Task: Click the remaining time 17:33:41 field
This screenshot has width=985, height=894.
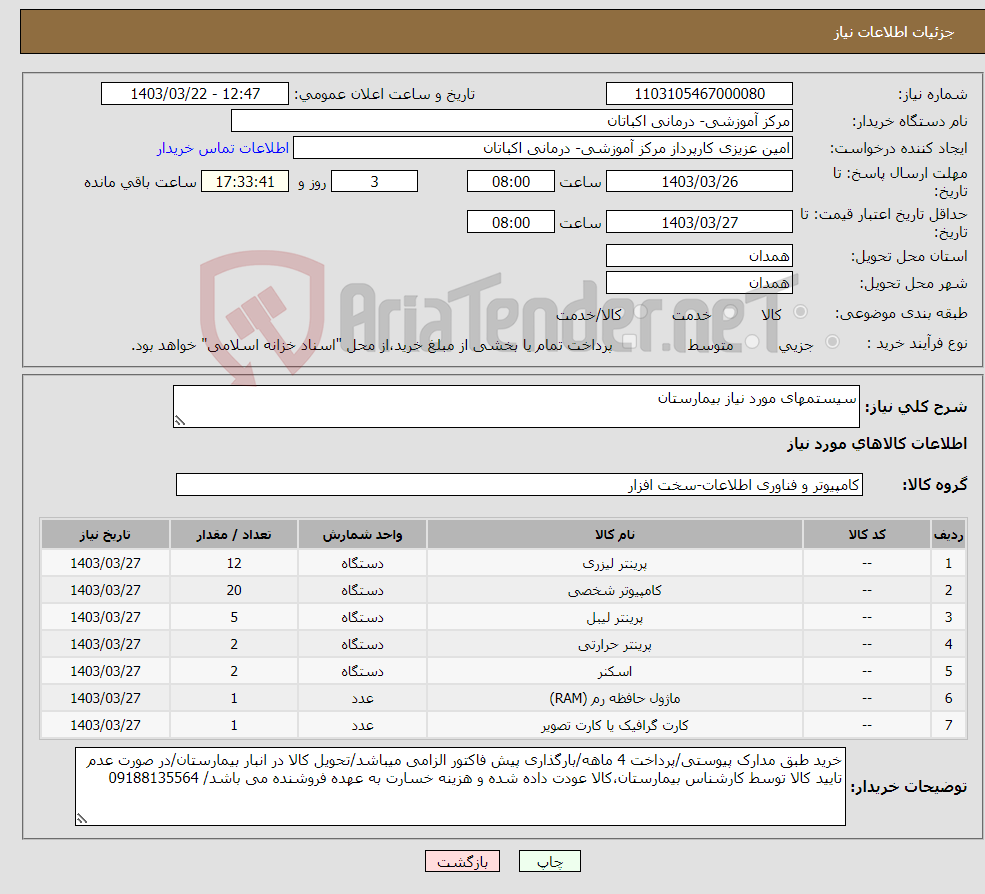Action: [x=245, y=182]
